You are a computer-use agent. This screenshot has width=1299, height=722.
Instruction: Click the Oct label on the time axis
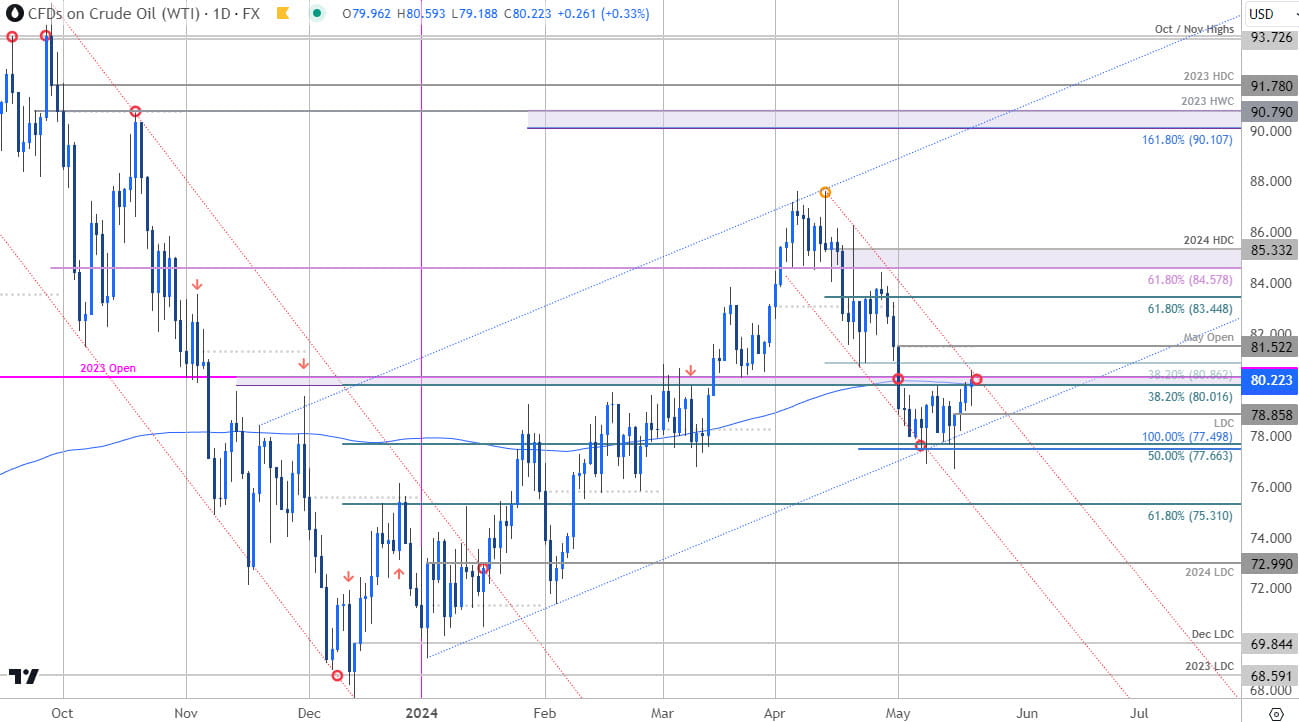click(63, 714)
